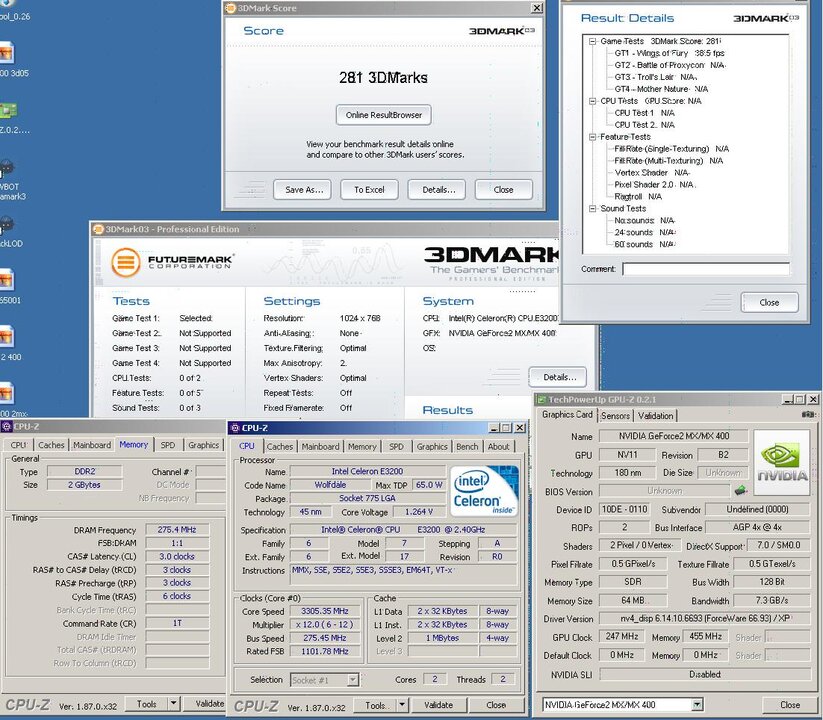Click the Memory Size value 64 MB
The height and width of the screenshot is (720, 823).
coord(633,600)
